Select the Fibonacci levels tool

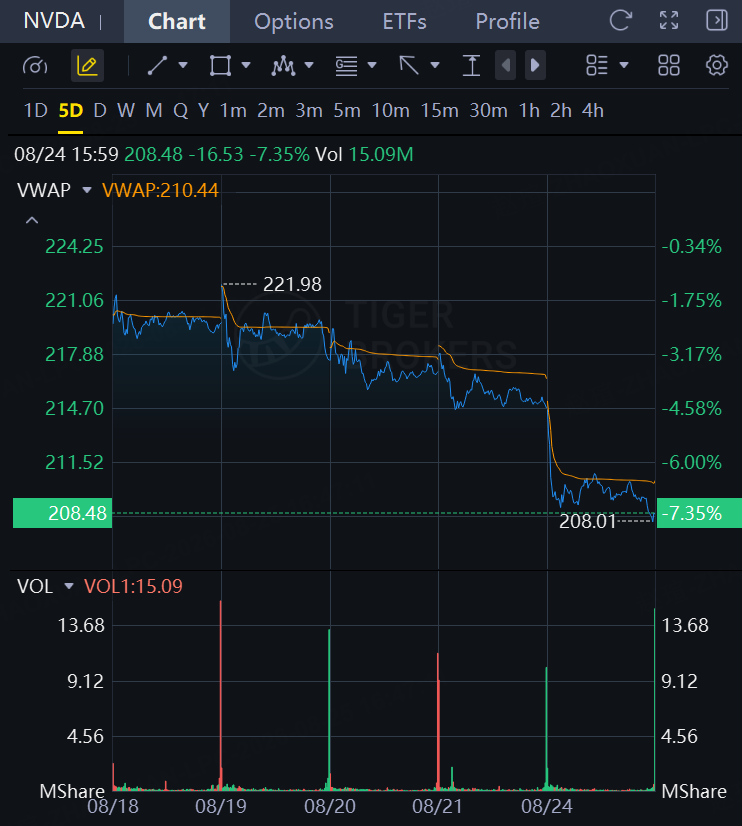(x=346, y=65)
